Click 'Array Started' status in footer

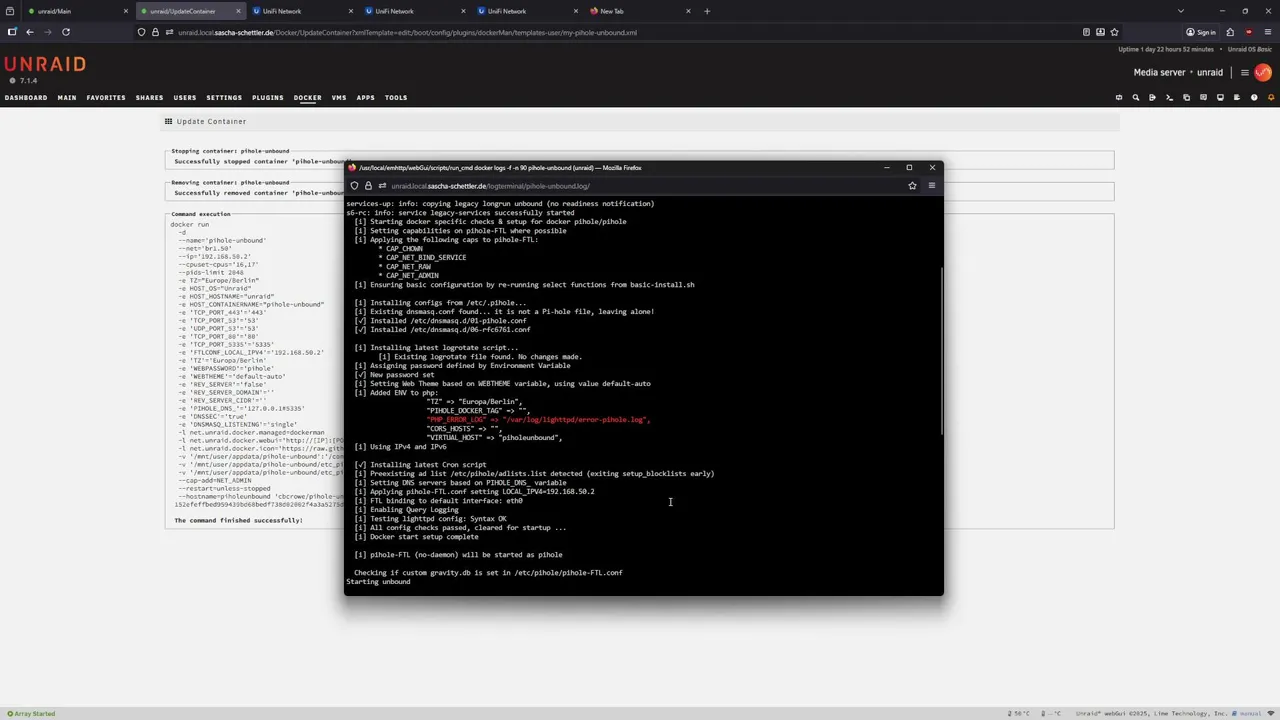[x=31, y=714]
